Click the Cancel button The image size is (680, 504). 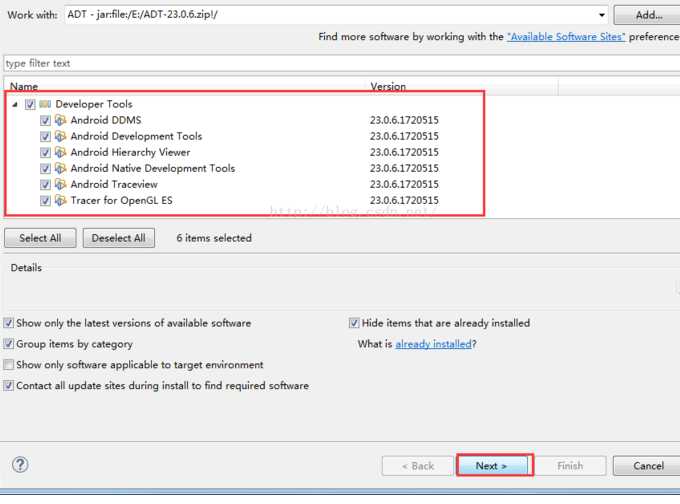(x=648, y=466)
